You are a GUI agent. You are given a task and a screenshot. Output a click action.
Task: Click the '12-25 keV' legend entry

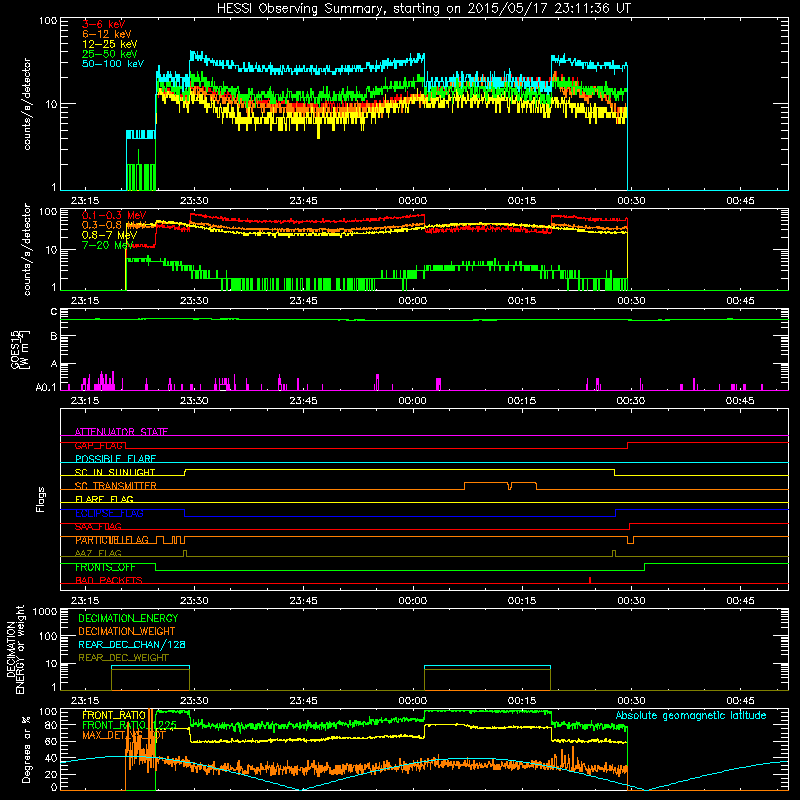(110, 44)
